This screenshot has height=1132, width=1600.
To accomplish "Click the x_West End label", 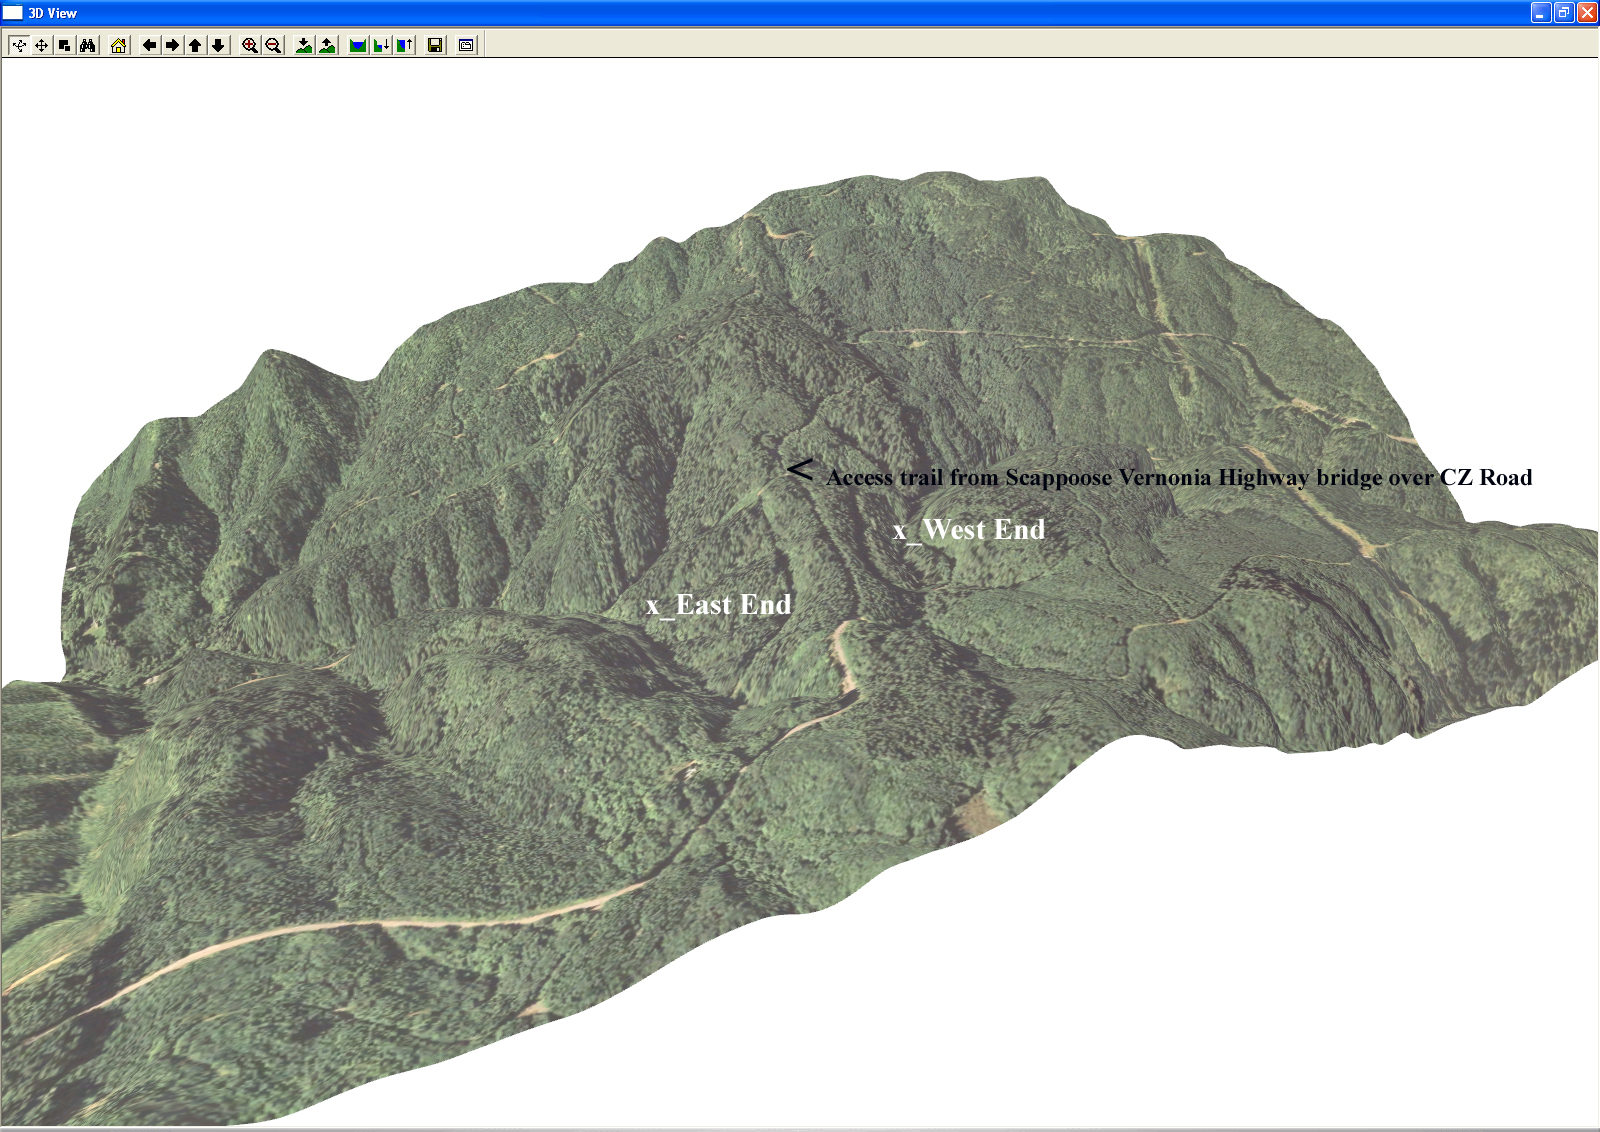I will tap(969, 530).
